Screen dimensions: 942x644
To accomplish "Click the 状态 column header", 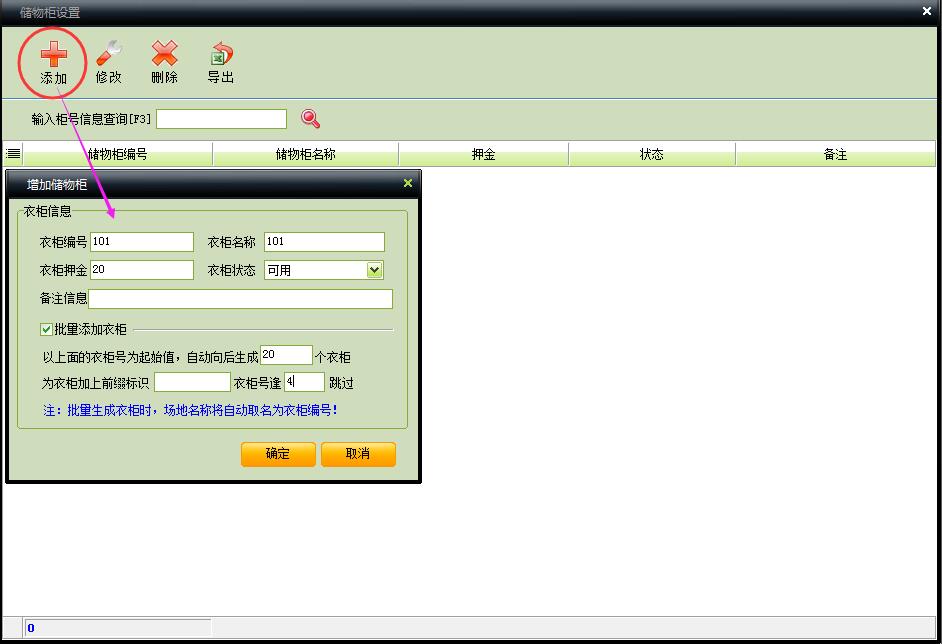I will [x=651, y=154].
